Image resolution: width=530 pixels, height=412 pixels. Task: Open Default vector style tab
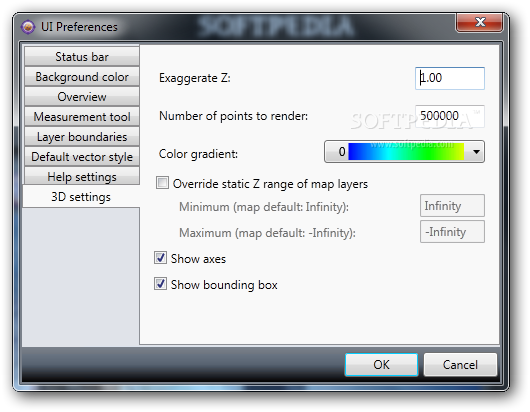(82, 156)
